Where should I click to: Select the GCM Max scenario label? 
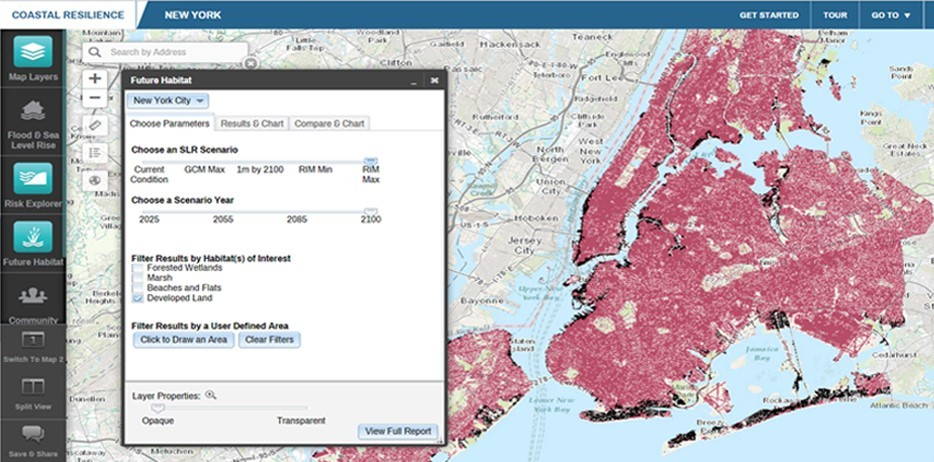point(204,170)
